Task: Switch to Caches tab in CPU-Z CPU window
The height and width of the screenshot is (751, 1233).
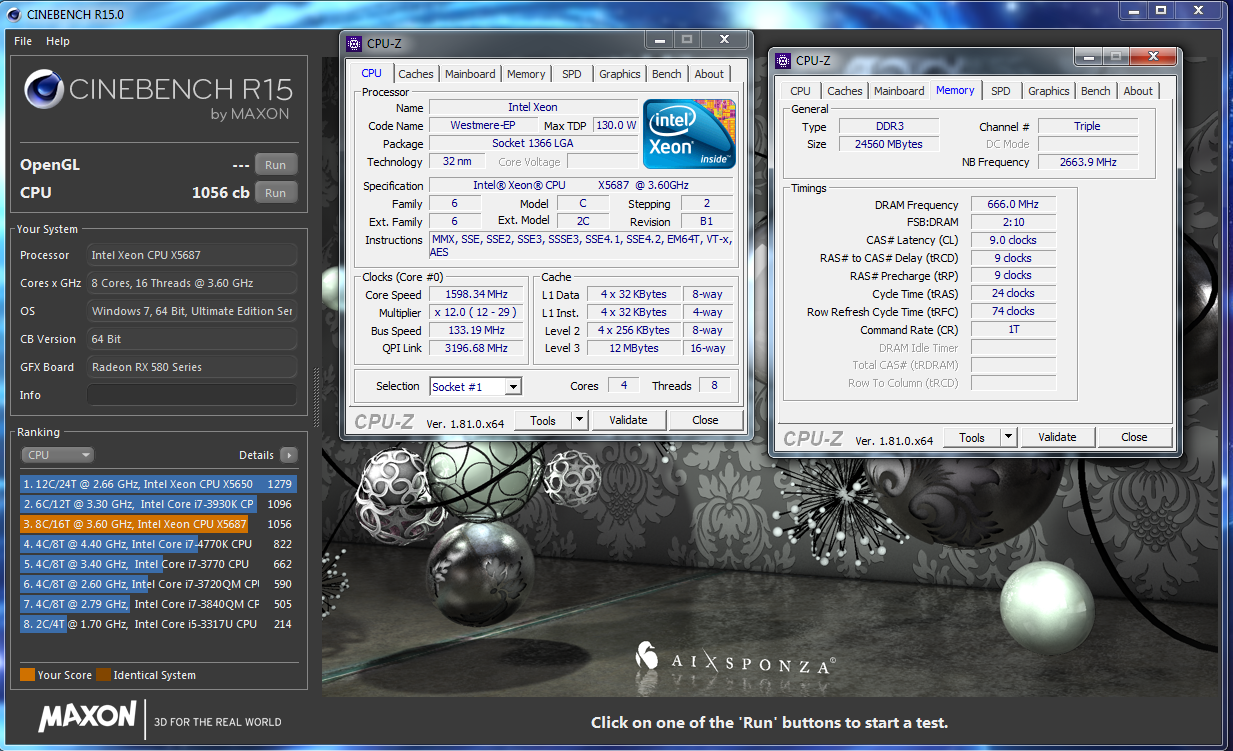Action: [416, 74]
